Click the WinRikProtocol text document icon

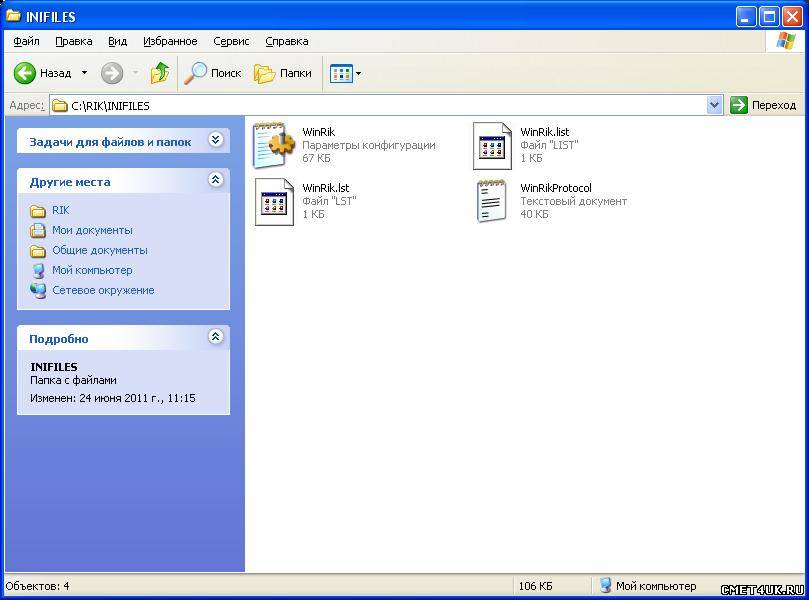492,201
